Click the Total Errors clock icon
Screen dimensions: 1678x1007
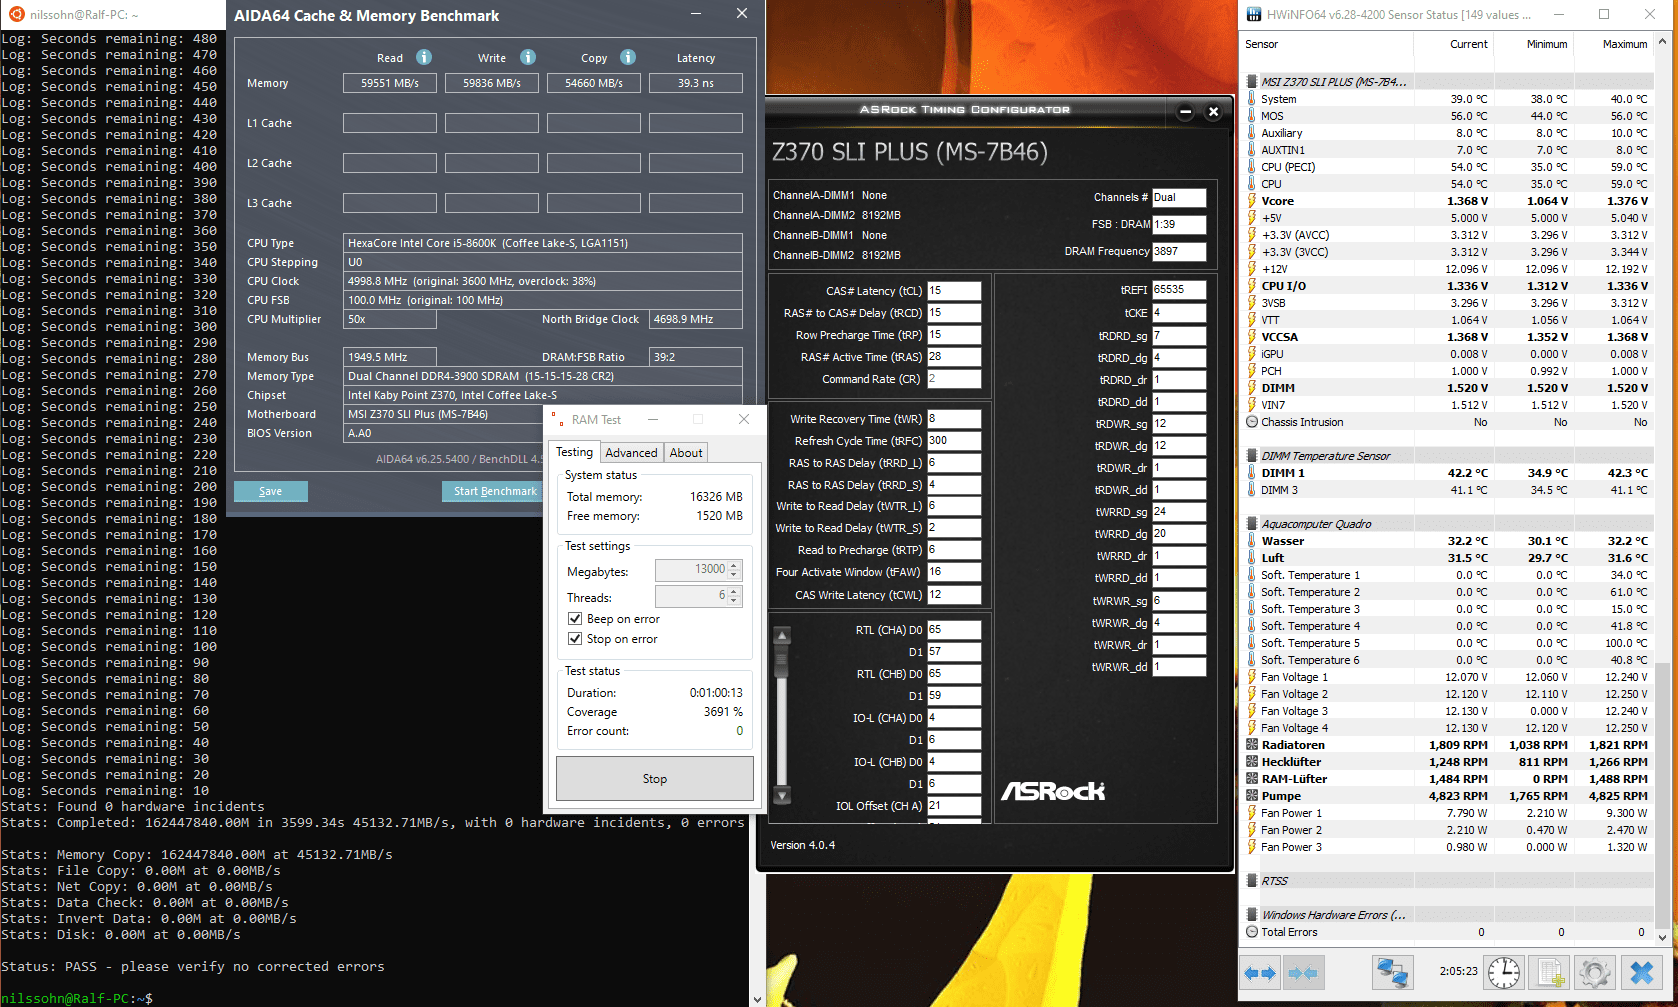click(x=1252, y=932)
